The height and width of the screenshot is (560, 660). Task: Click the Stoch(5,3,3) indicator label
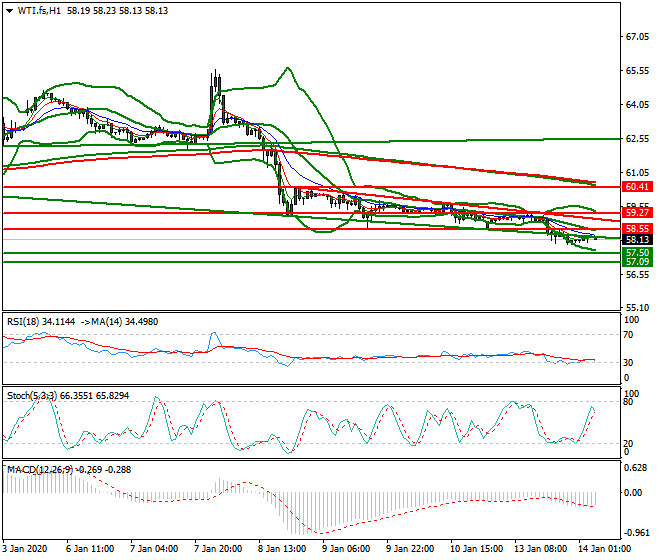33,396
